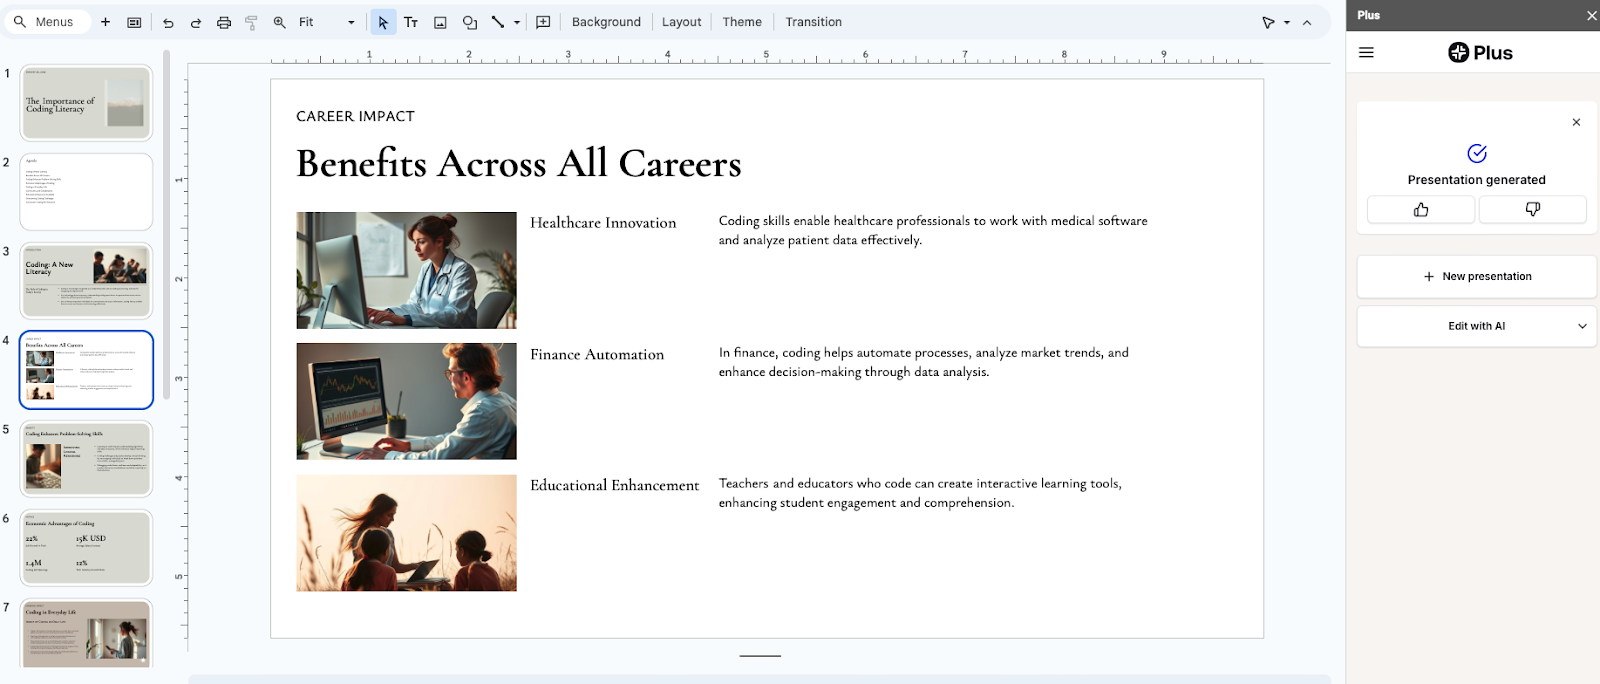Dismiss the Presentation generated card
Screen dimensions: 1600x684
tap(1576, 122)
